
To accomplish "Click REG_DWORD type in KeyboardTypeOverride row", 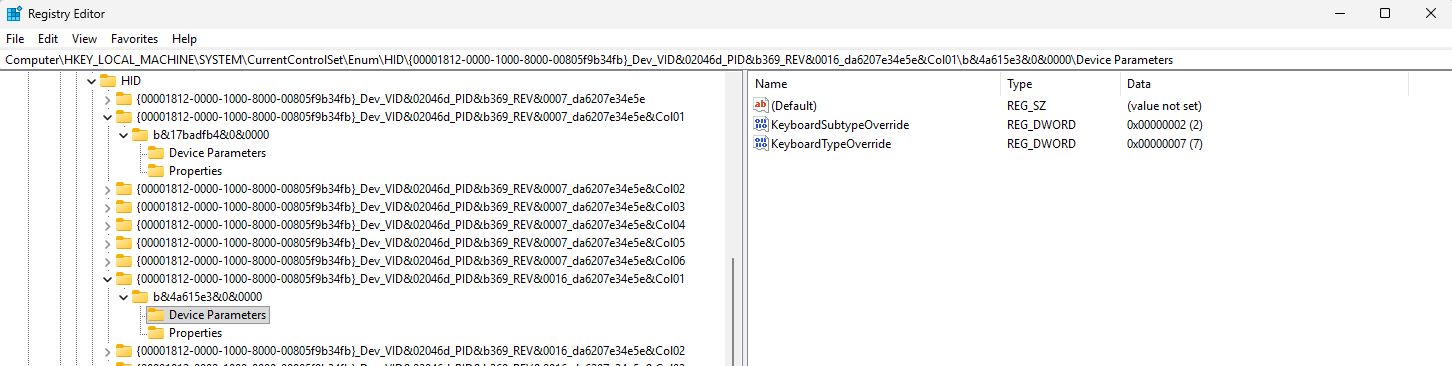I will (x=1041, y=143).
